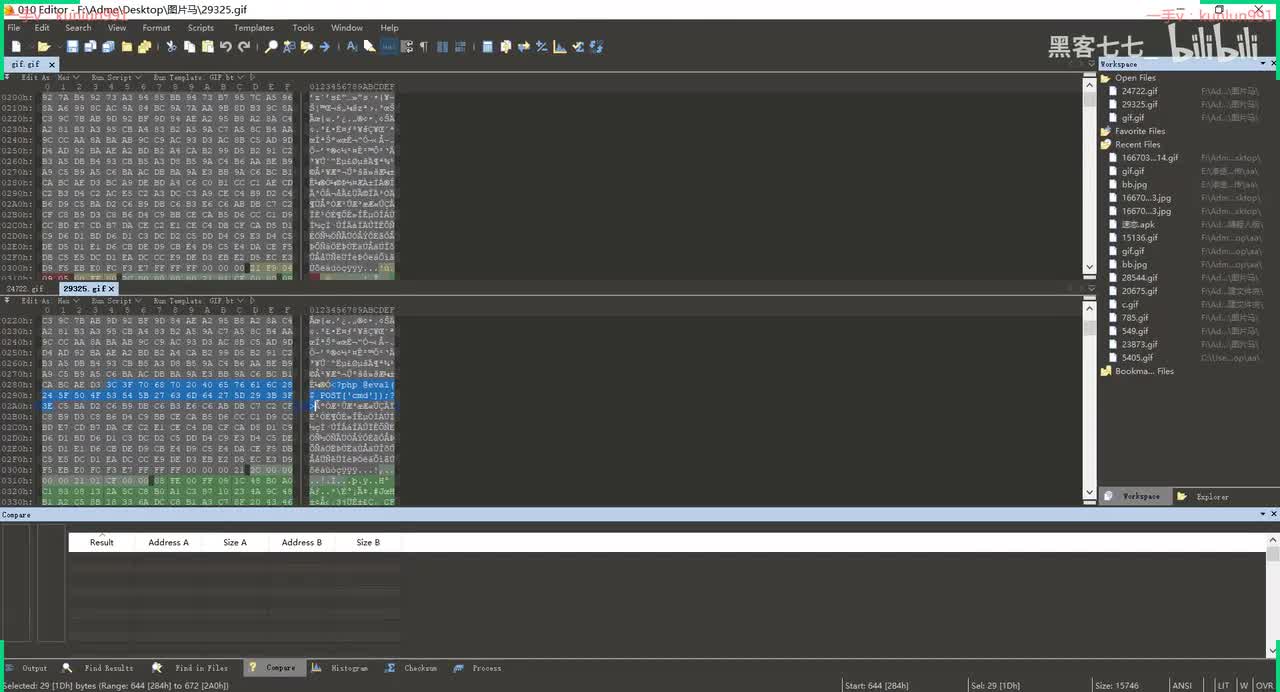Open the Calculator toolbar icon
1280x692 pixels.
487,46
